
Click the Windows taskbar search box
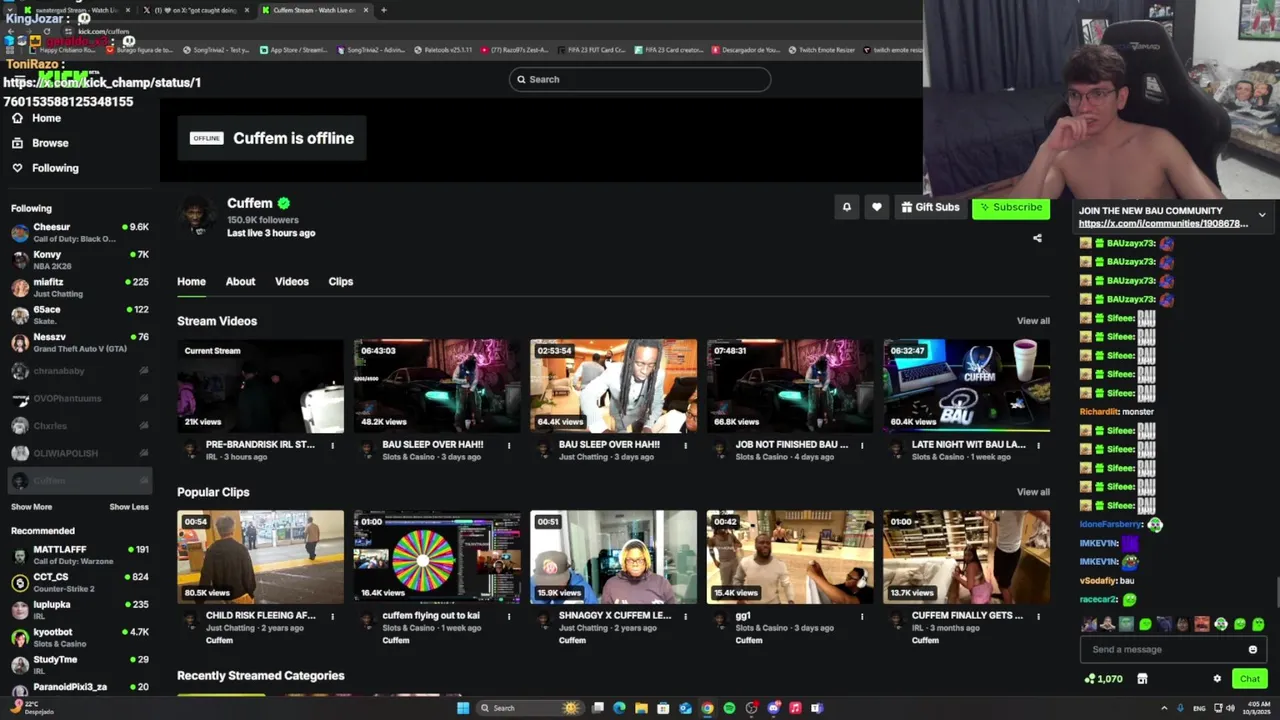tap(530, 708)
